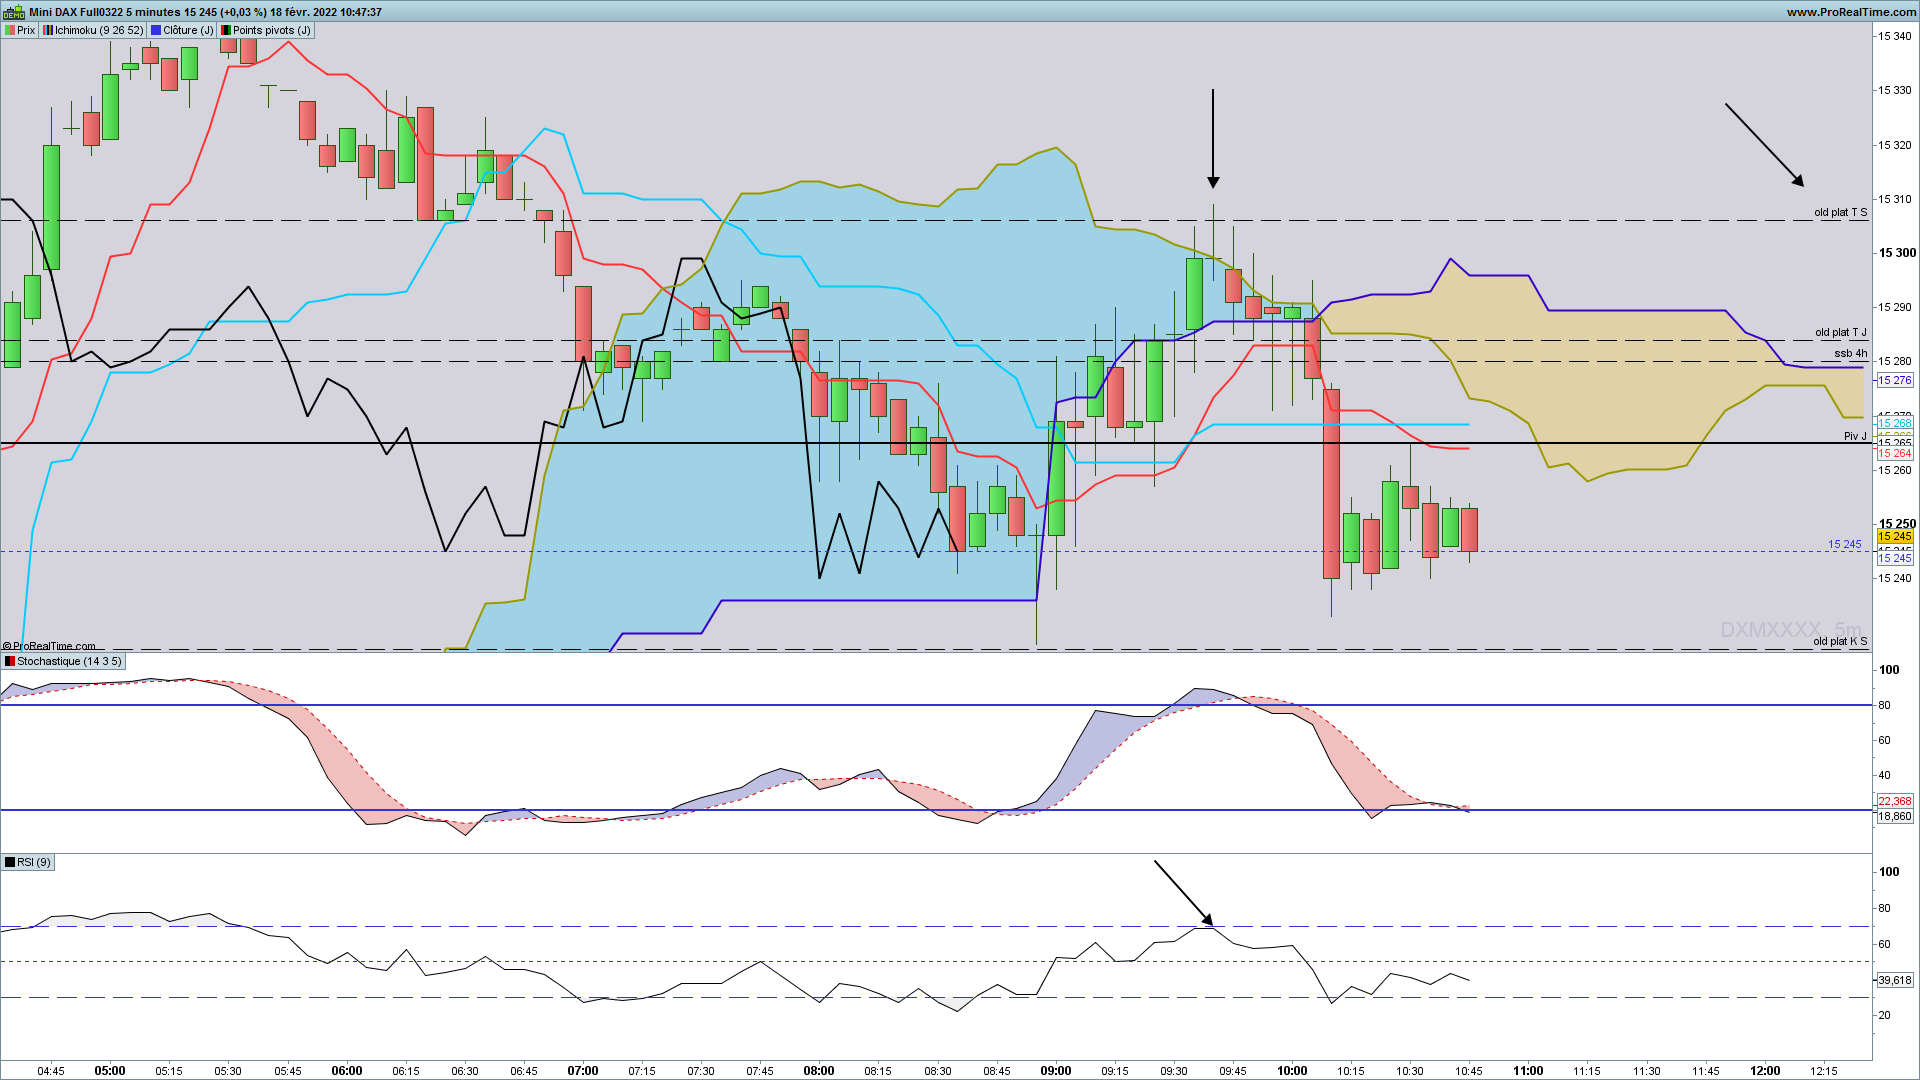Click the stochastic value tag 18,860

1895,816
